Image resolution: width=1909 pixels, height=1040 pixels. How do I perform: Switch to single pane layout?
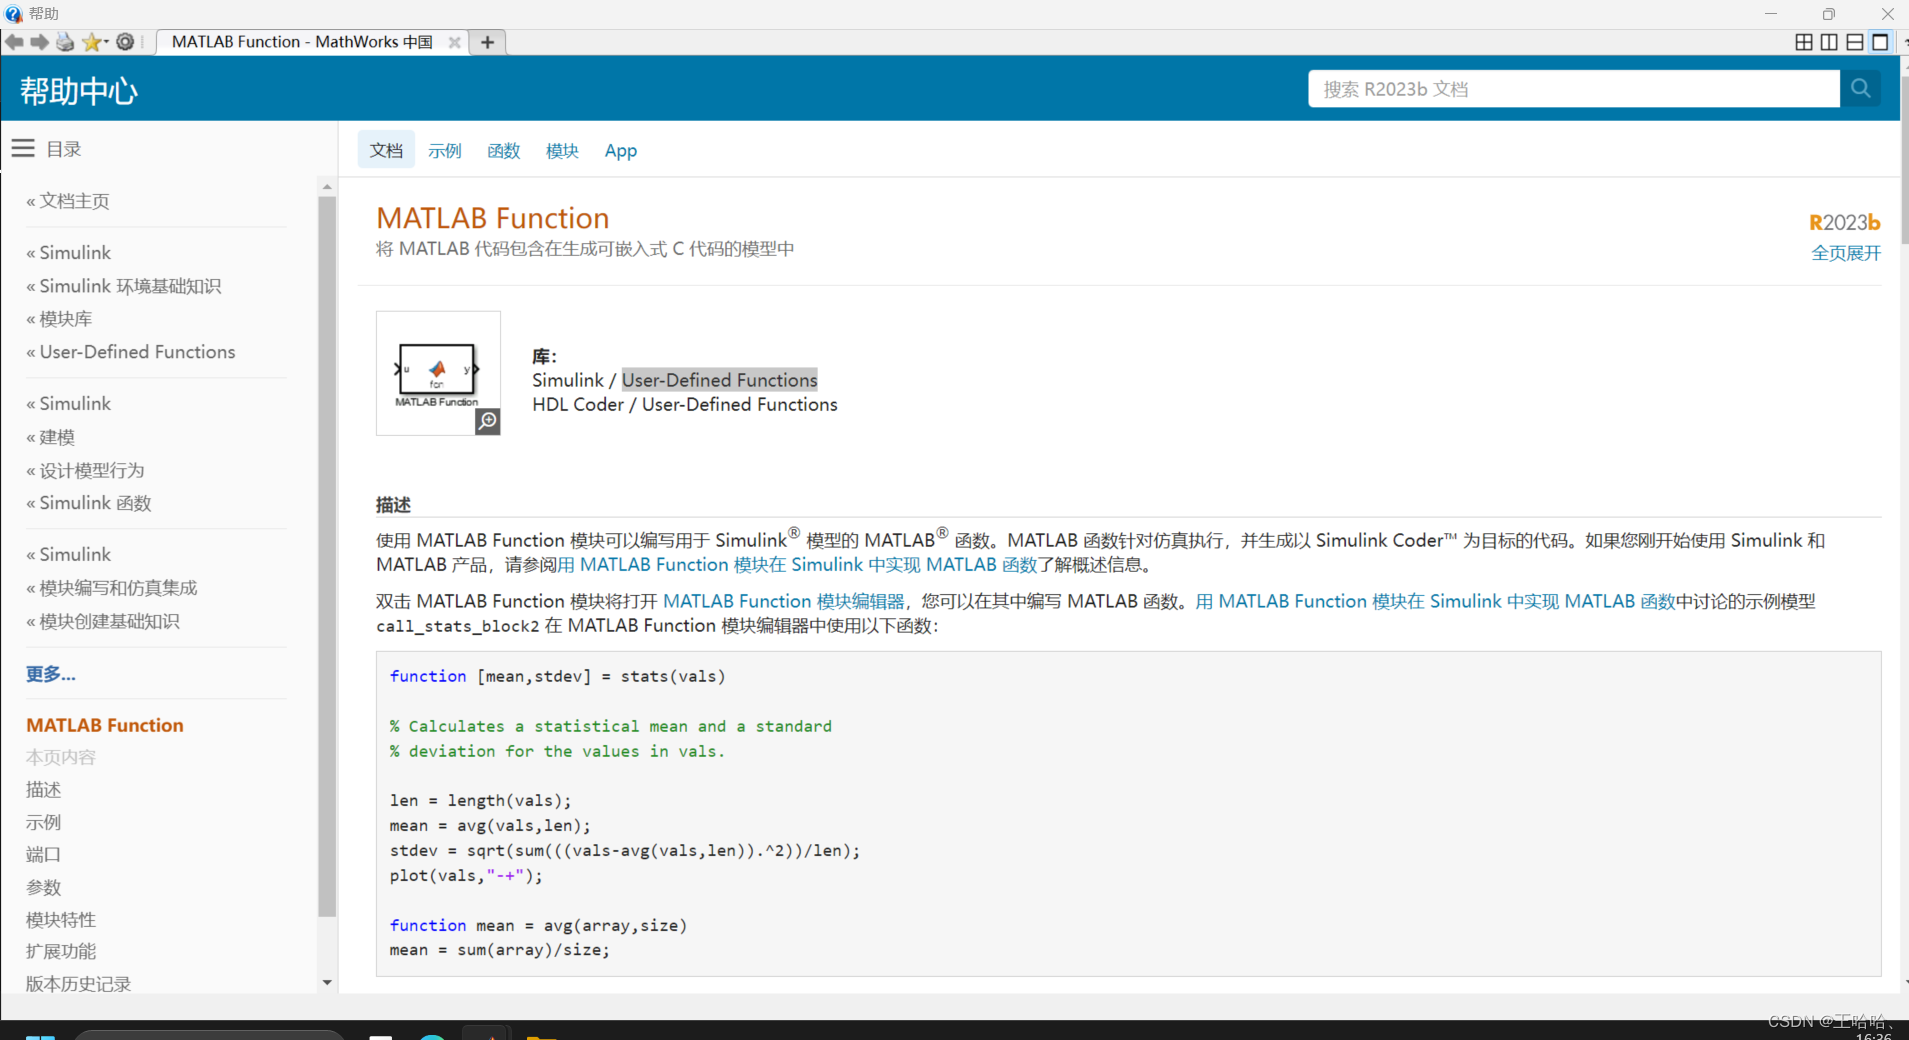[x=1880, y=42]
